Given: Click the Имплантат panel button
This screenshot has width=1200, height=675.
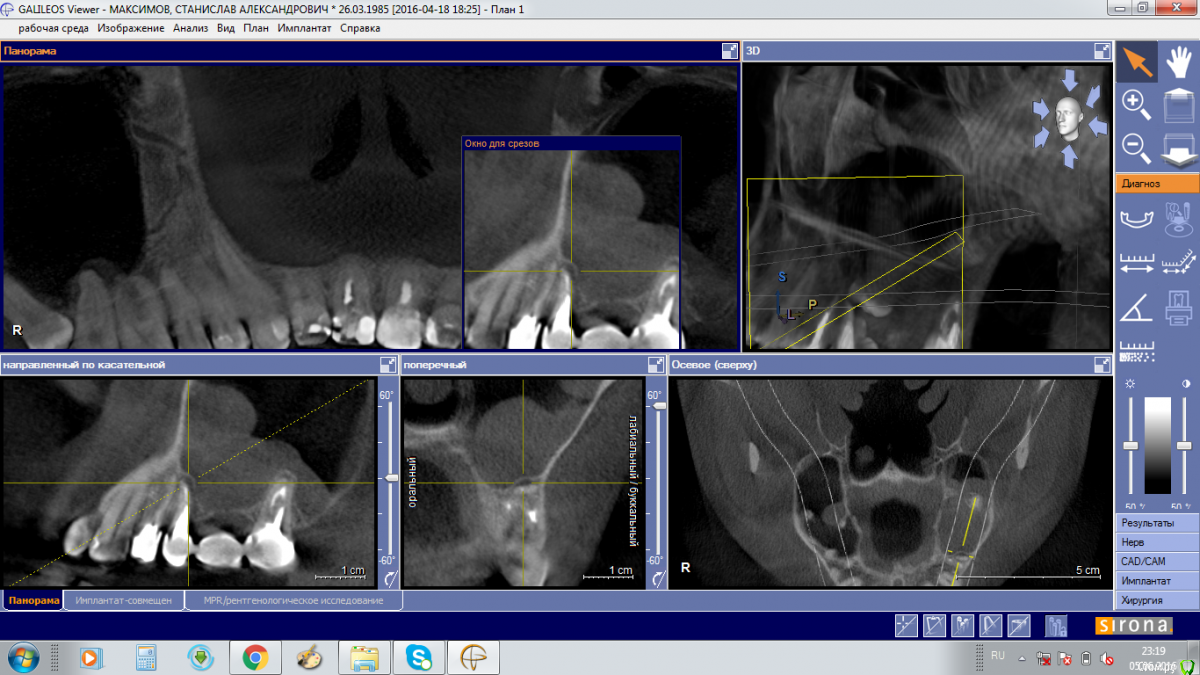Looking at the screenshot, I should (1157, 581).
